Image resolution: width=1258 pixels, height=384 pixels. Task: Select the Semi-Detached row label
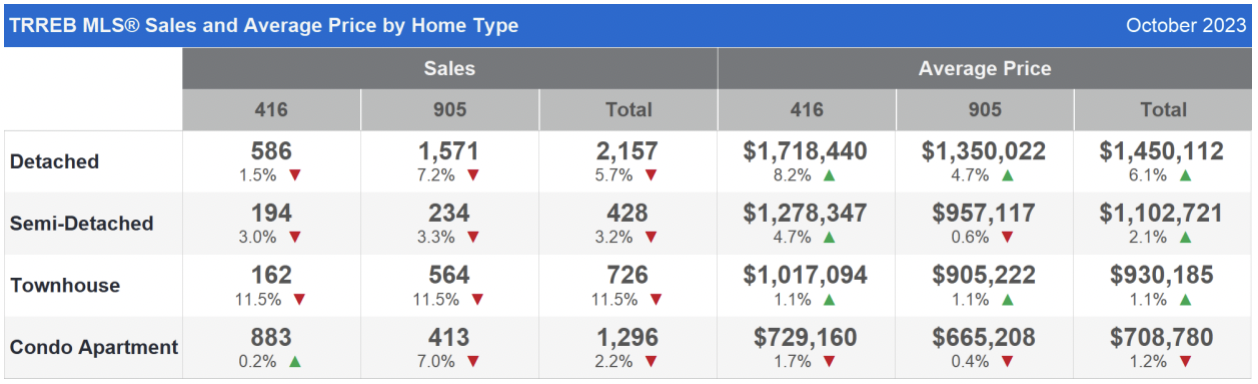point(82,223)
